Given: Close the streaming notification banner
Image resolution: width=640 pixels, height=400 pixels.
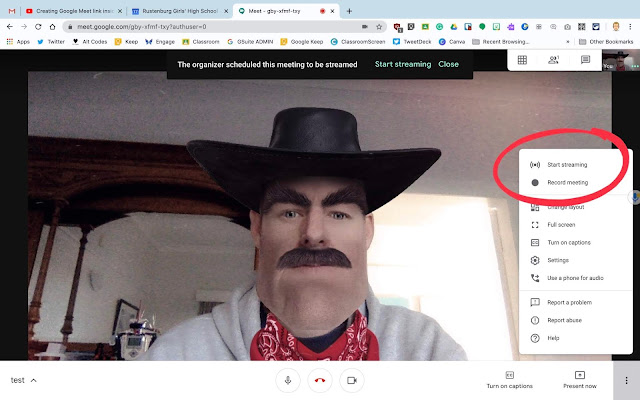Looking at the screenshot, I should [448, 64].
